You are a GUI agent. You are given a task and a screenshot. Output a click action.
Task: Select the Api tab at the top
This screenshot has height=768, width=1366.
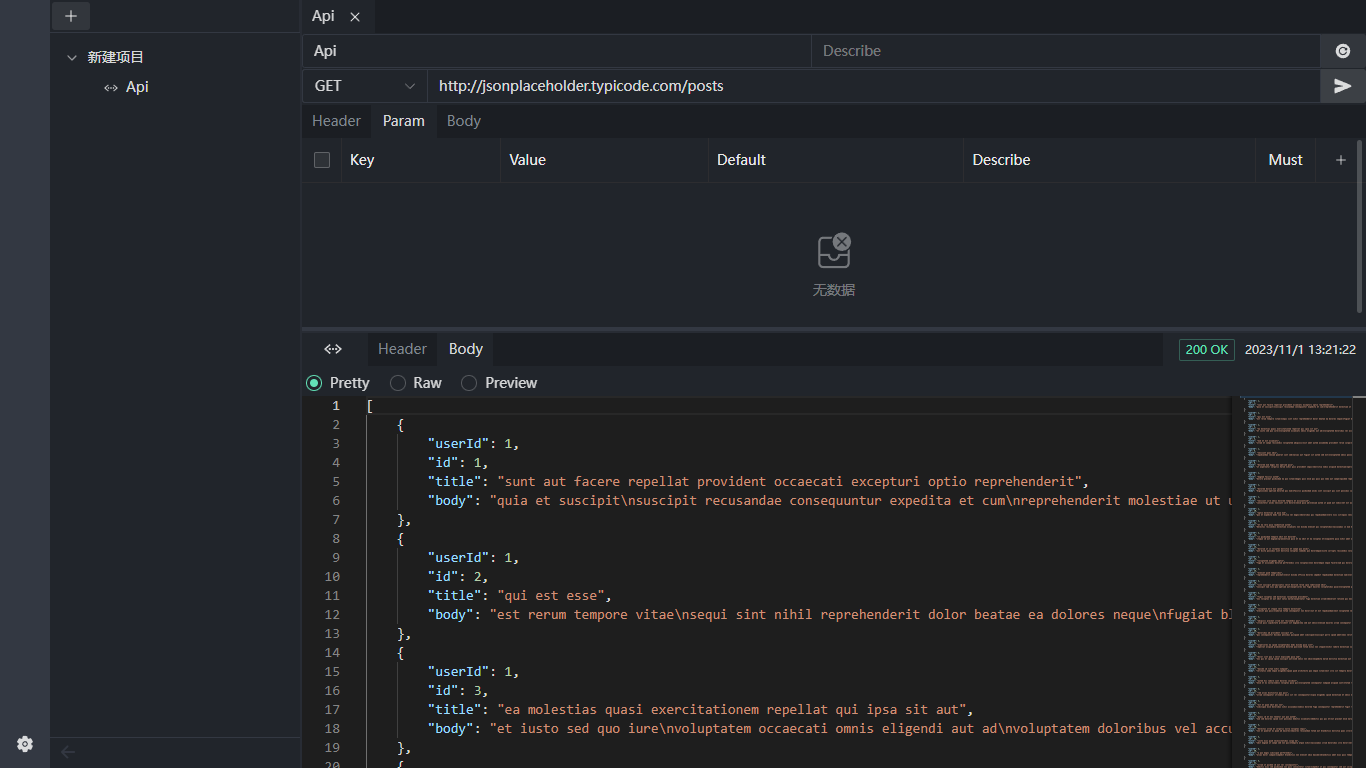(324, 16)
